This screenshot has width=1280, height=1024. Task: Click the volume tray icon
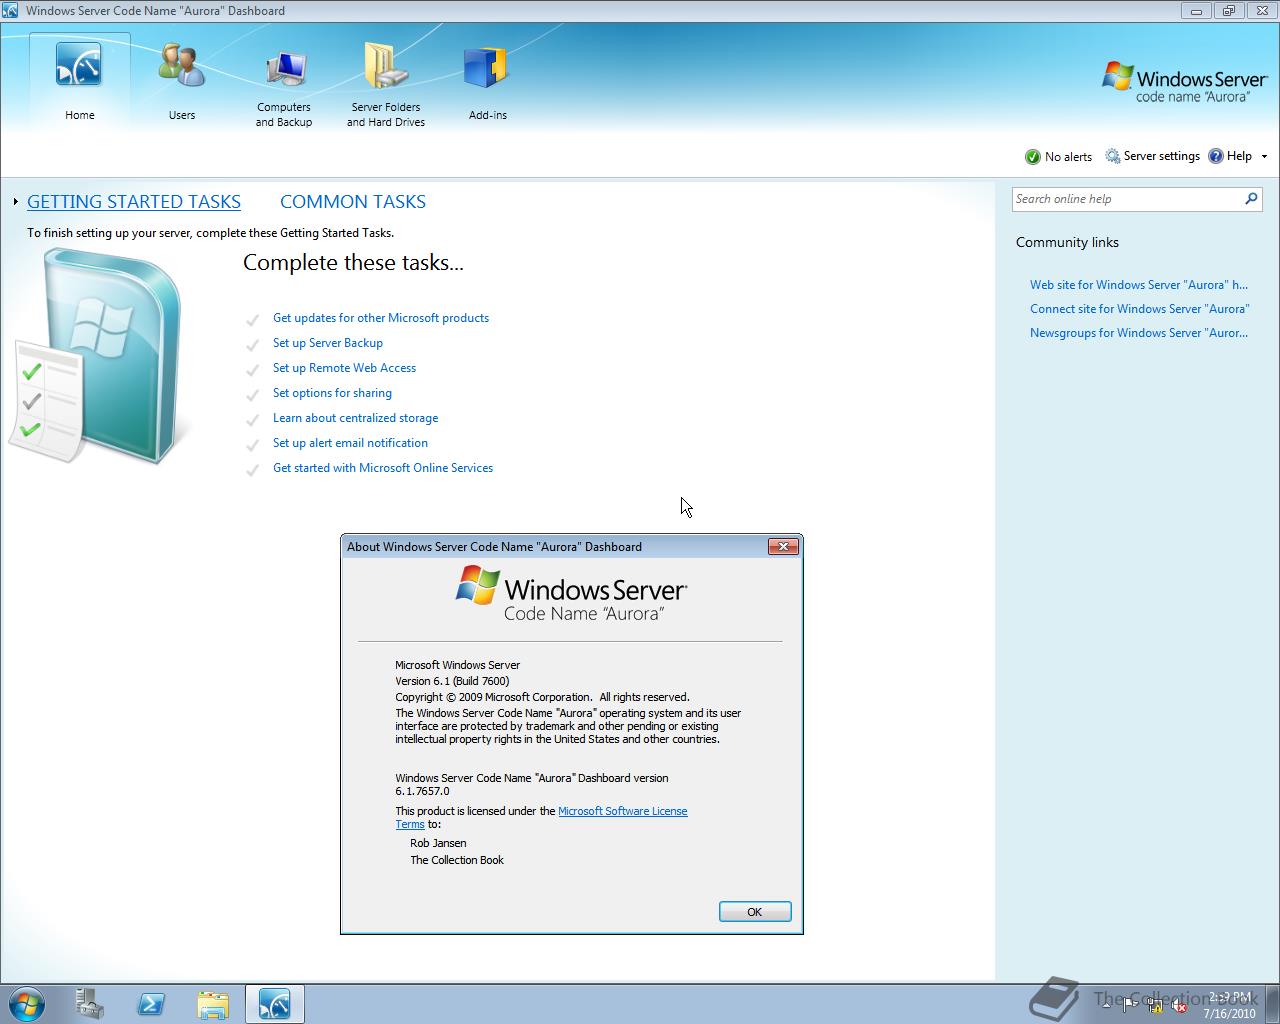[1178, 1006]
